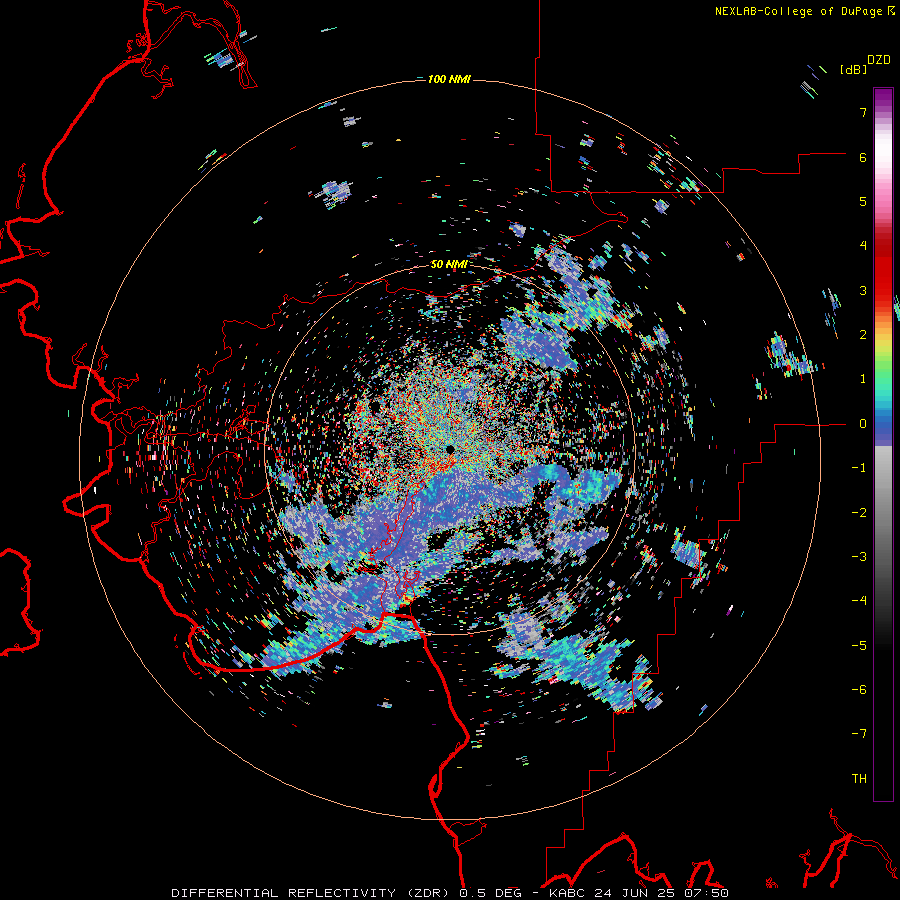Click the -3 value on color scale

[859, 557]
